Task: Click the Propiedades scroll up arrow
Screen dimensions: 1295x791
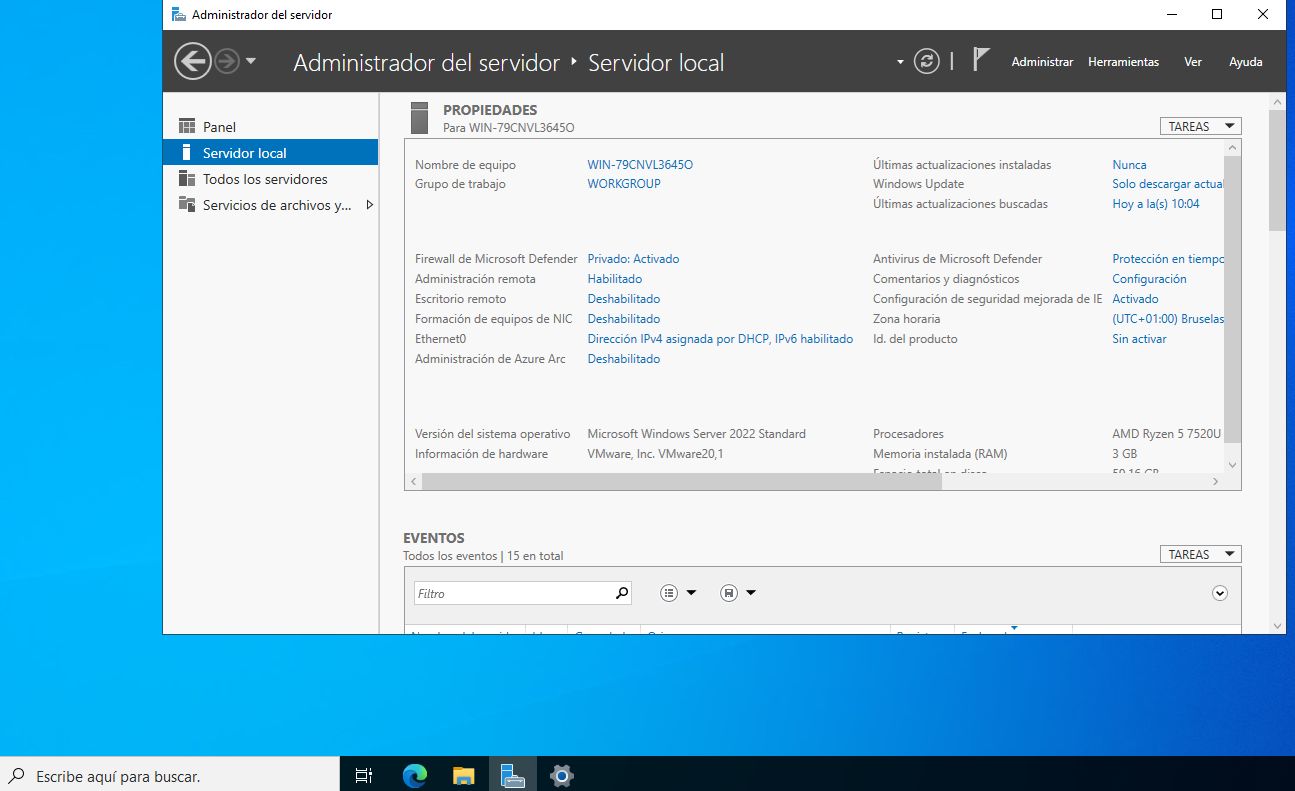Action: click(1232, 148)
